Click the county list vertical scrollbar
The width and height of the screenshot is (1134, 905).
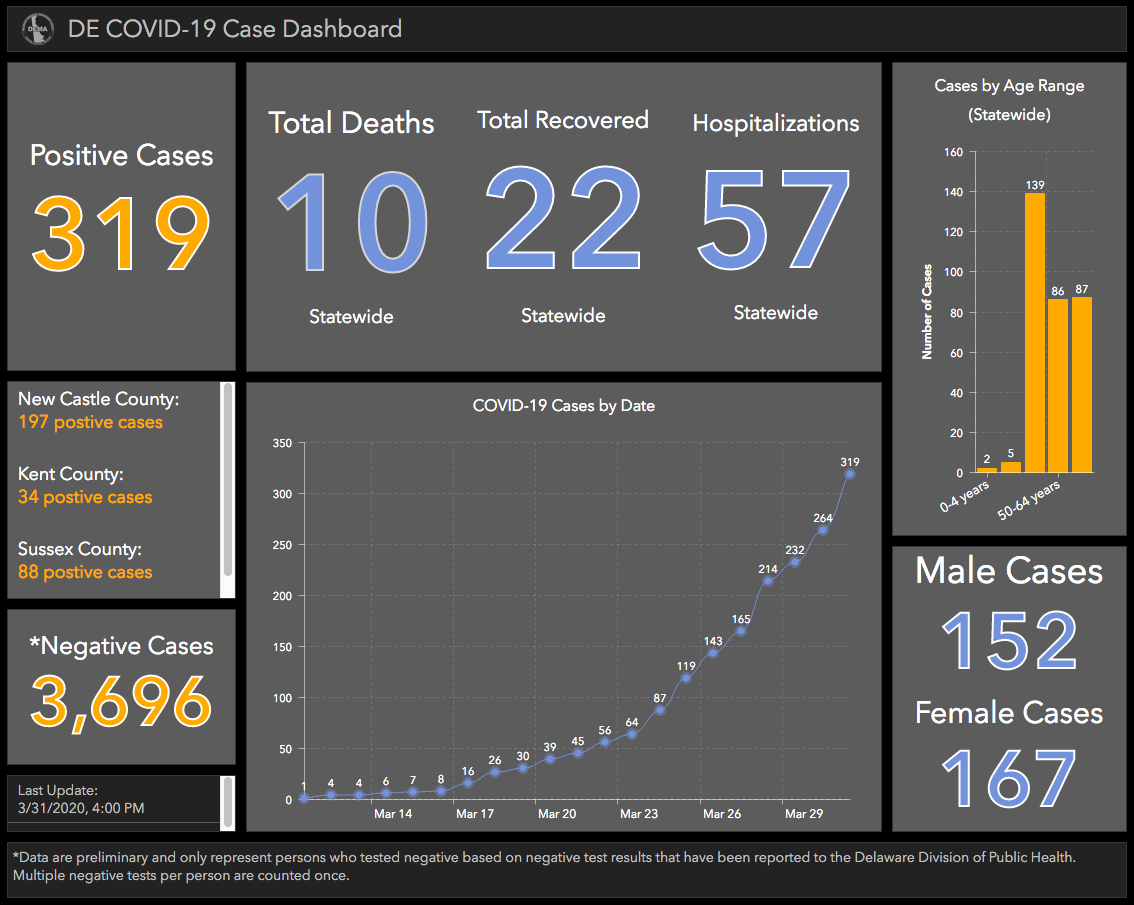(x=228, y=480)
